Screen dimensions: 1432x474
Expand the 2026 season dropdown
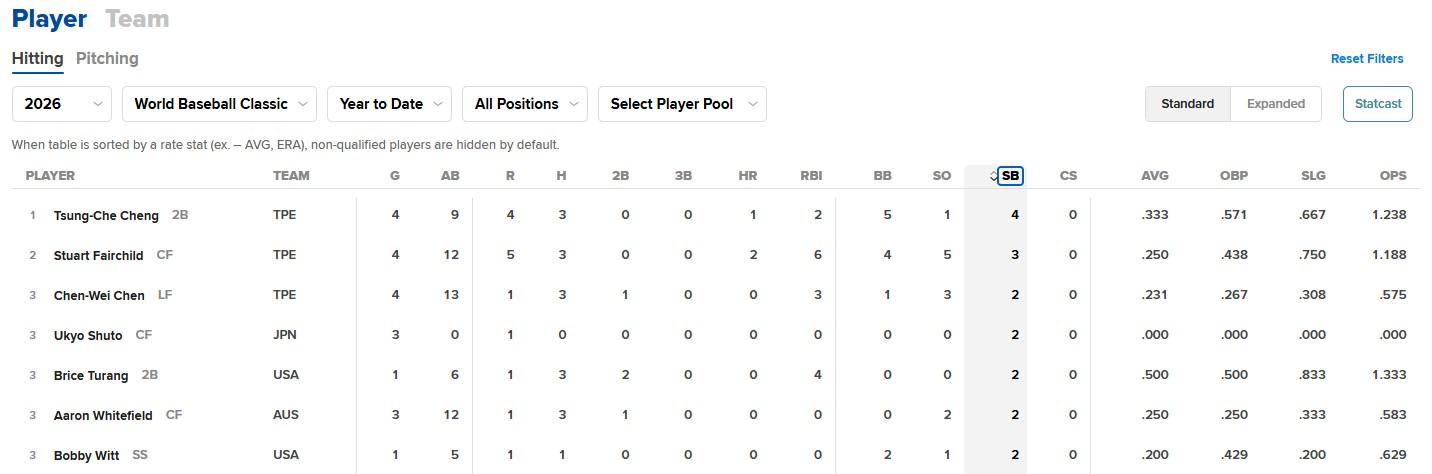point(62,104)
